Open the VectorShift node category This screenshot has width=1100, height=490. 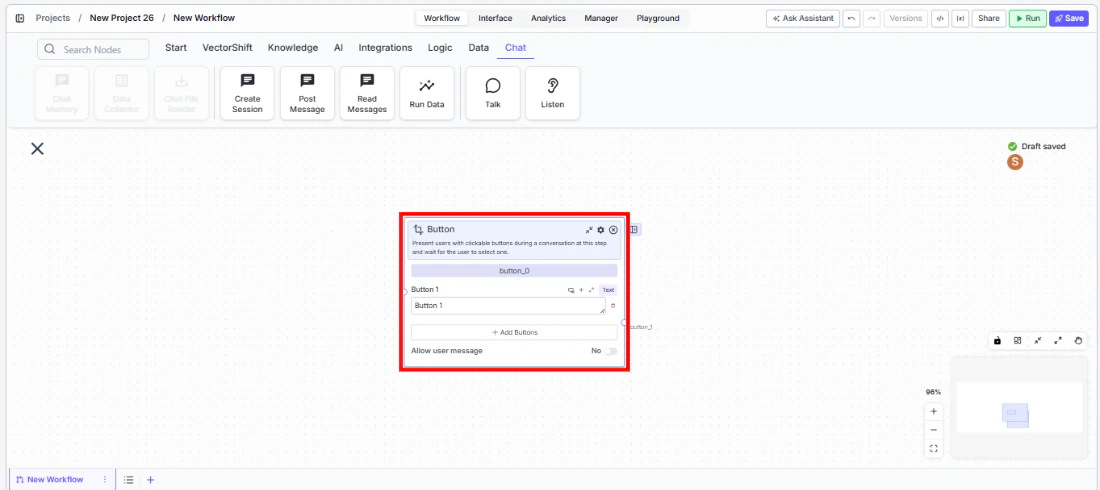(227, 48)
